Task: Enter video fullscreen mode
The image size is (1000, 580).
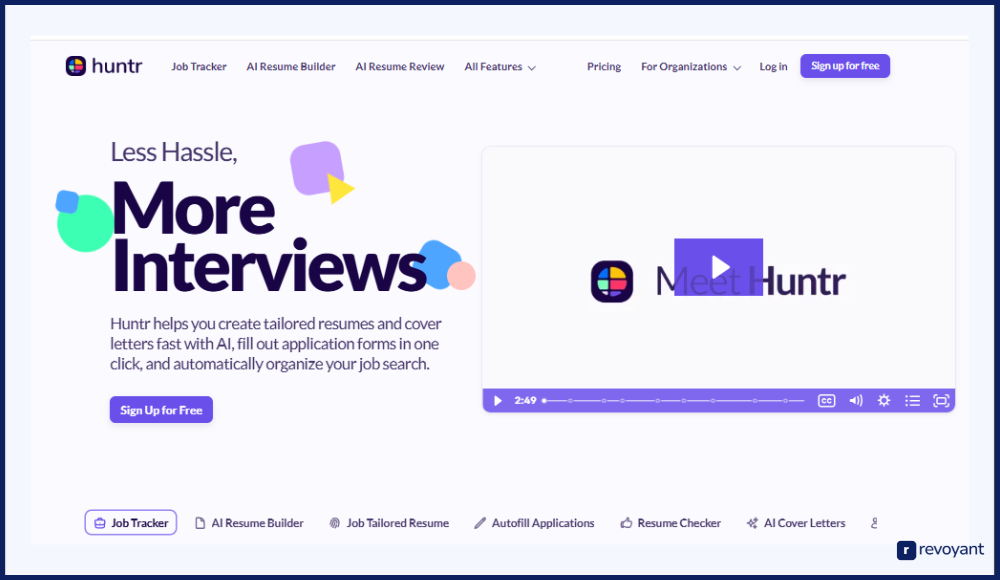Action: pyautogui.click(x=941, y=401)
